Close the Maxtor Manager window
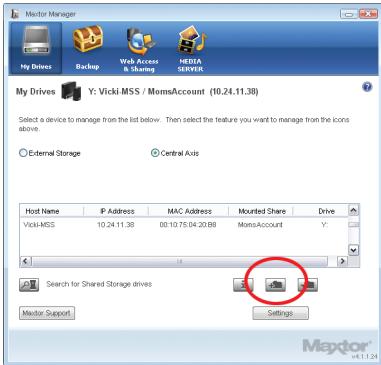This screenshot has width=381, height=365. point(368,14)
